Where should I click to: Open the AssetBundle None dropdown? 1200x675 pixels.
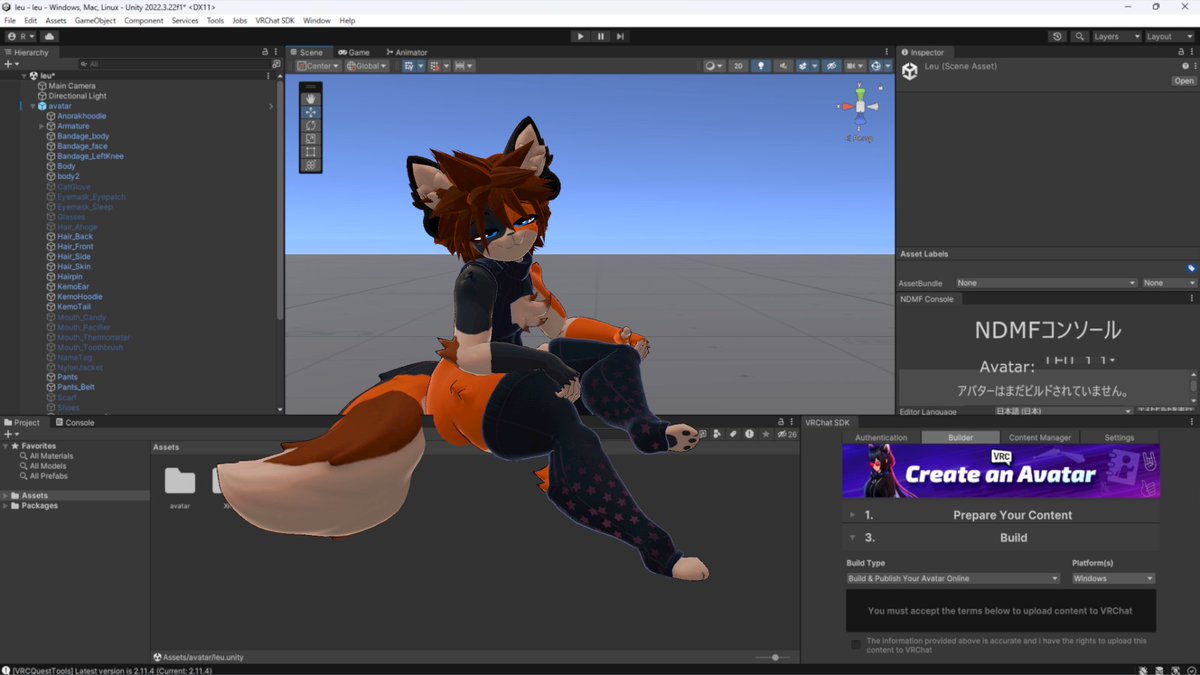1046,283
